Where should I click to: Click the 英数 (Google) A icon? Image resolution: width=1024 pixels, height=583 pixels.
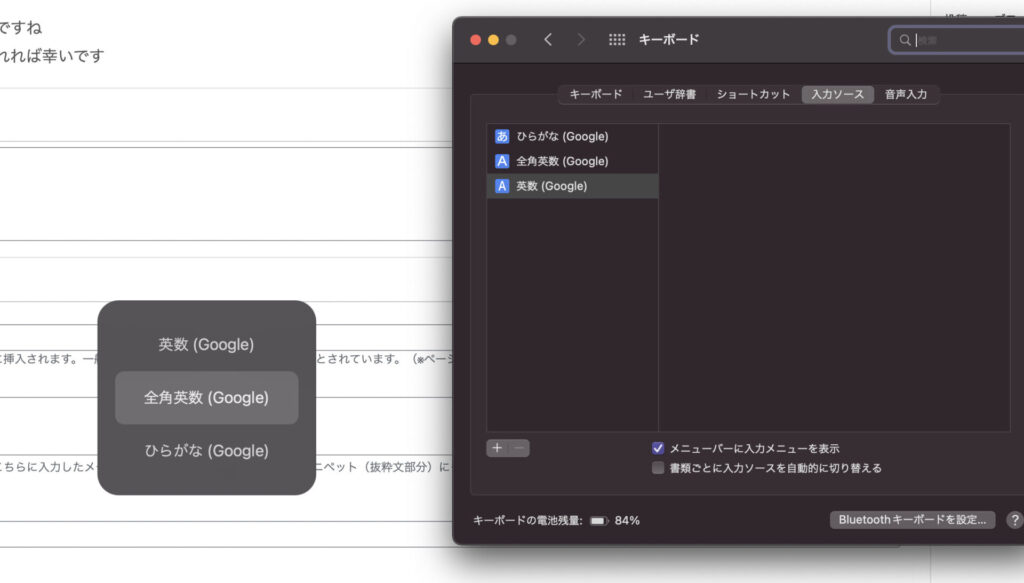pos(502,186)
